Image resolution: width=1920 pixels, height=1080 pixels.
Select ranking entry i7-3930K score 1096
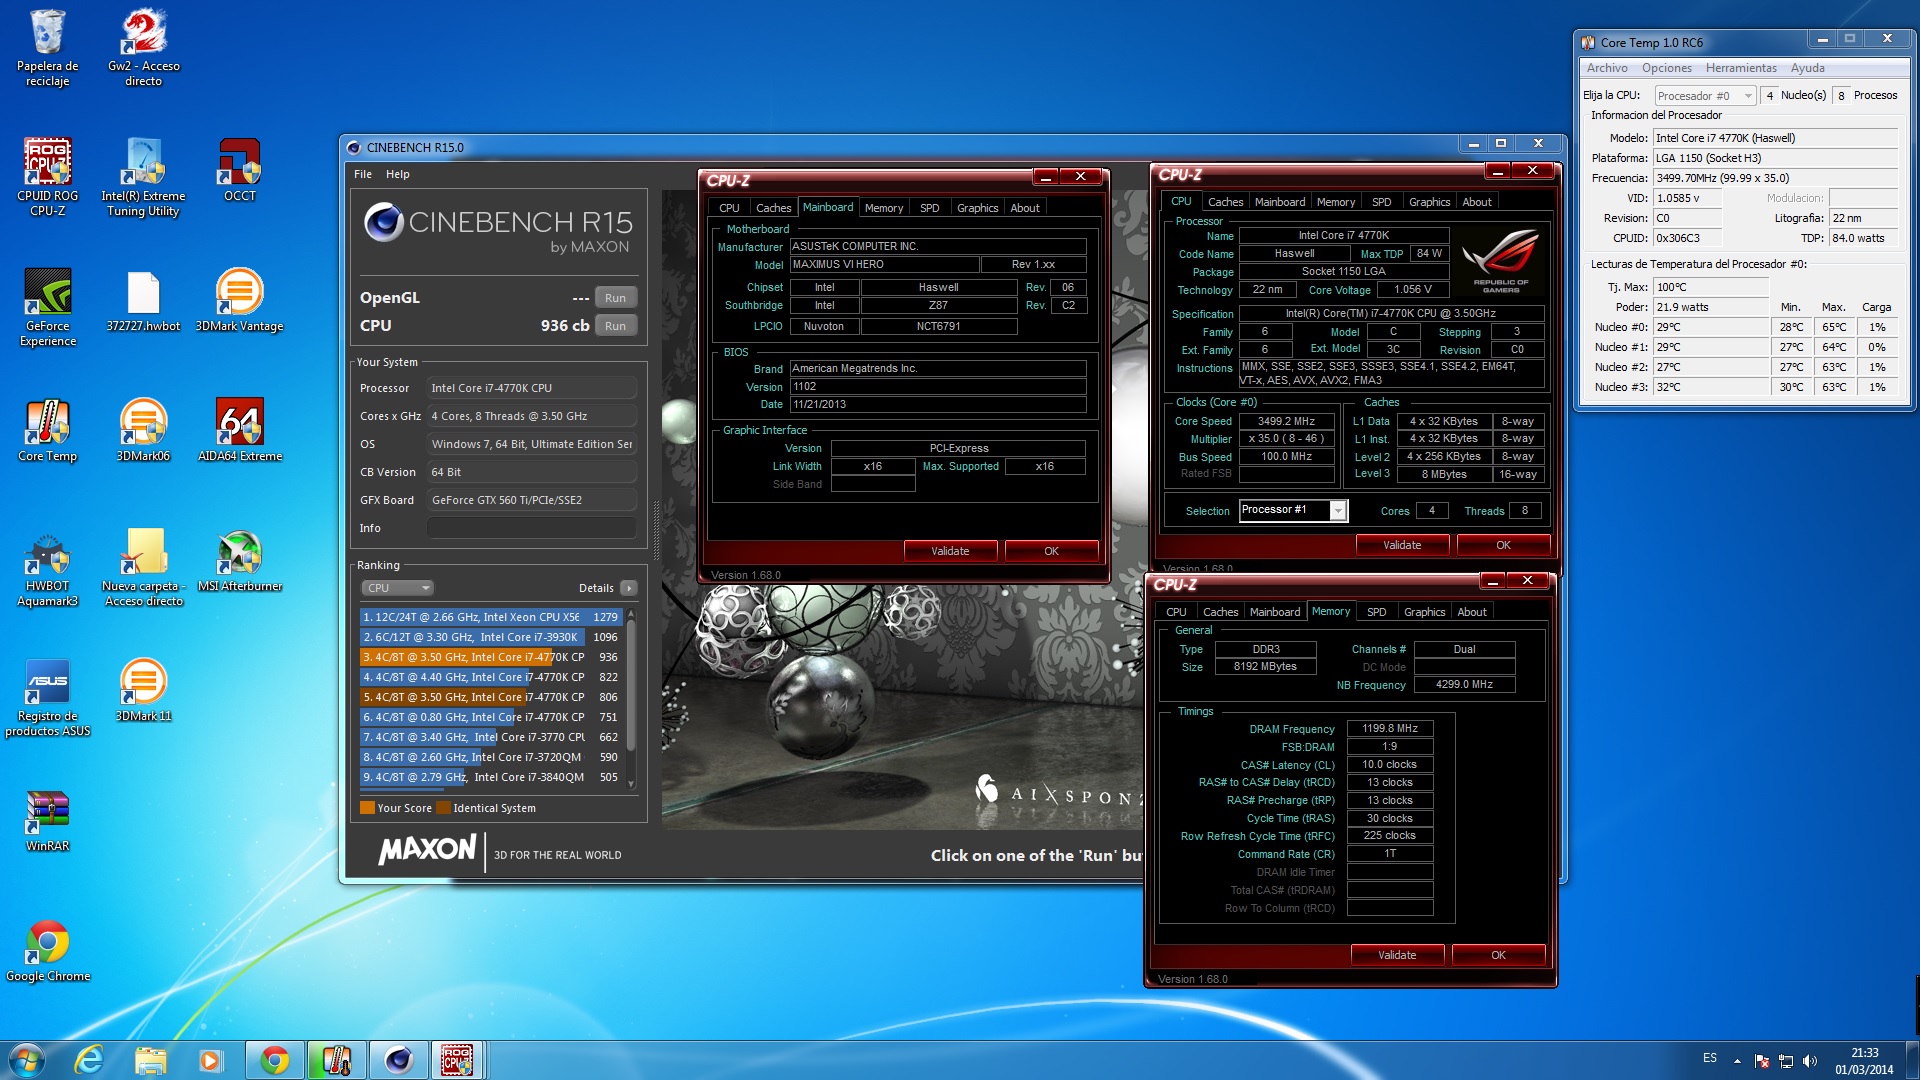[x=490, y=637]
